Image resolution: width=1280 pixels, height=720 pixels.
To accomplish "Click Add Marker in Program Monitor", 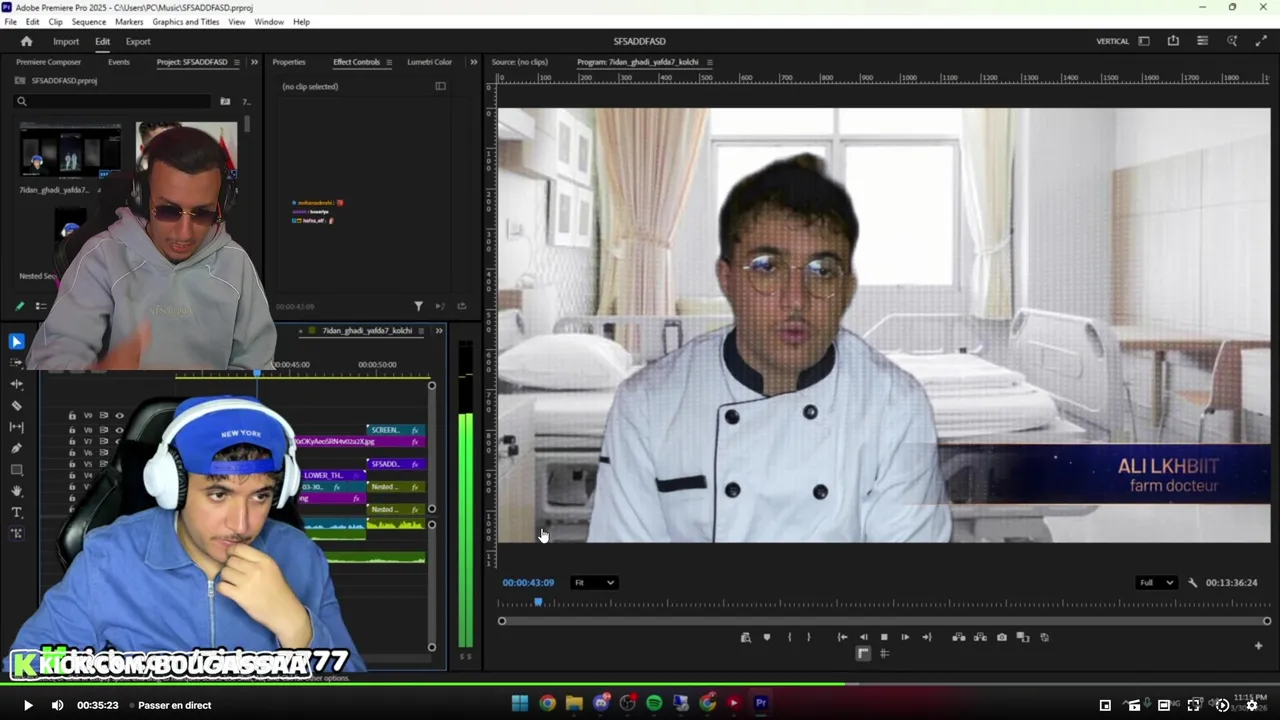I will [x=767, y=637].
